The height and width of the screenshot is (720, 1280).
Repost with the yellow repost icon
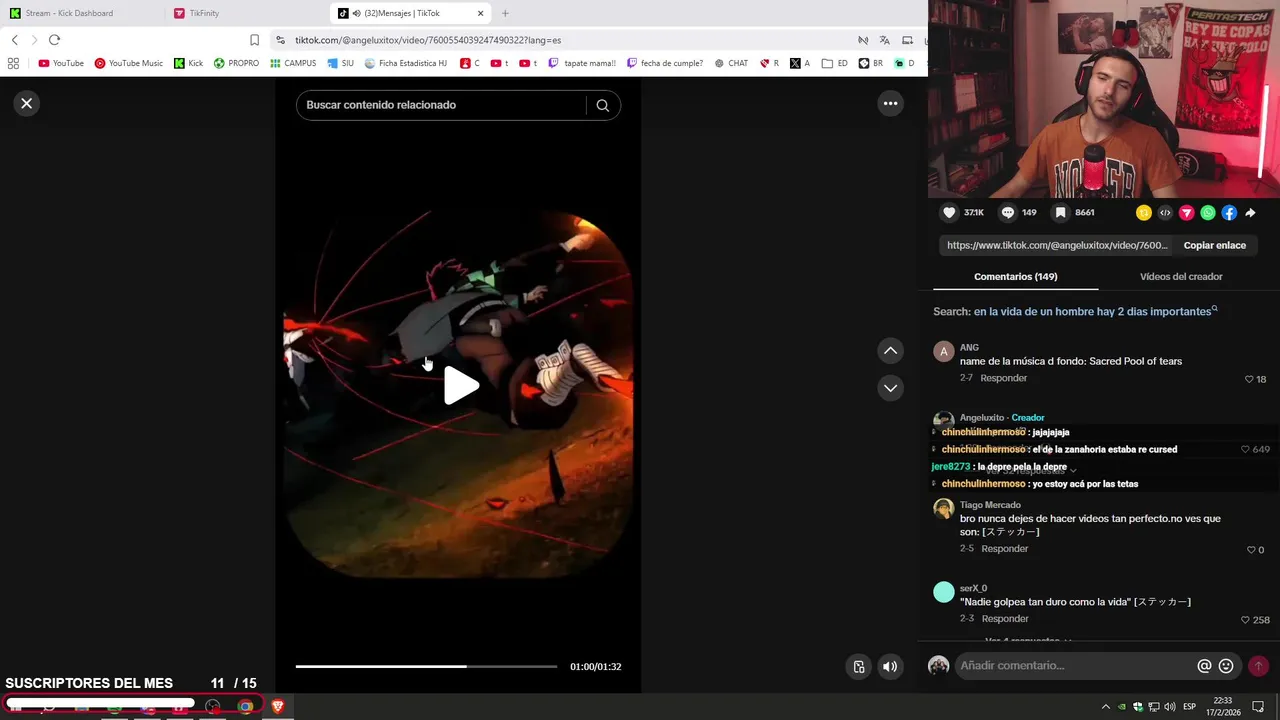click(1144, 213)
